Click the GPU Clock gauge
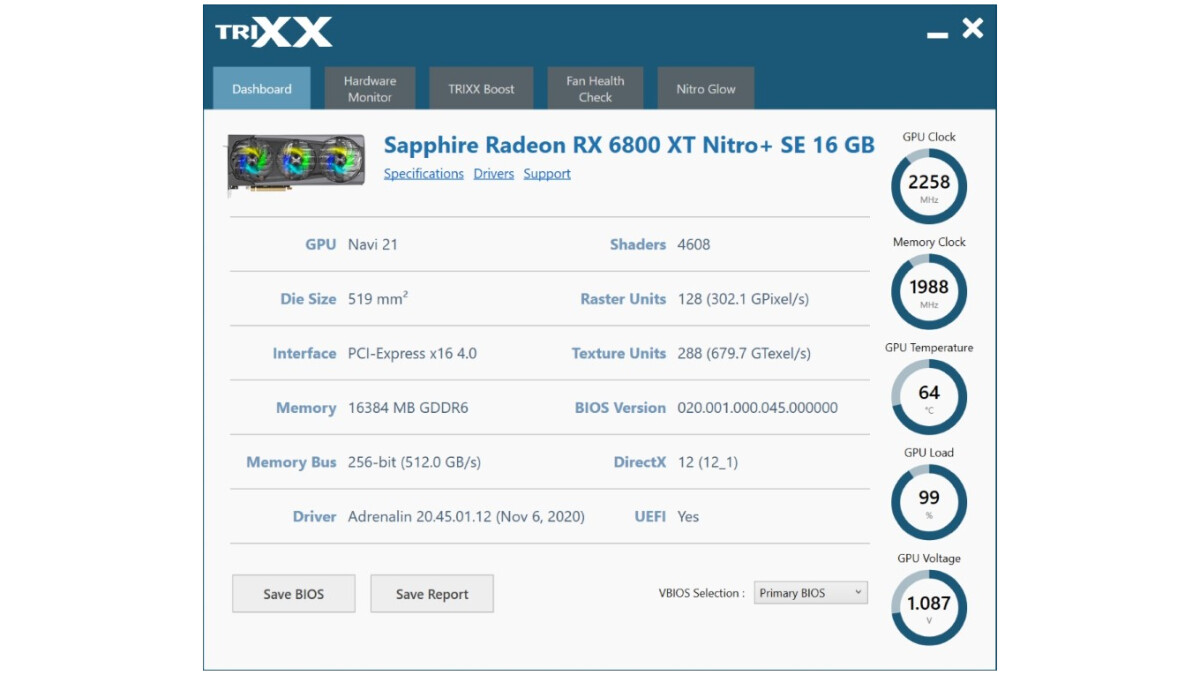Screen dimensions: 1200x675 928,186
